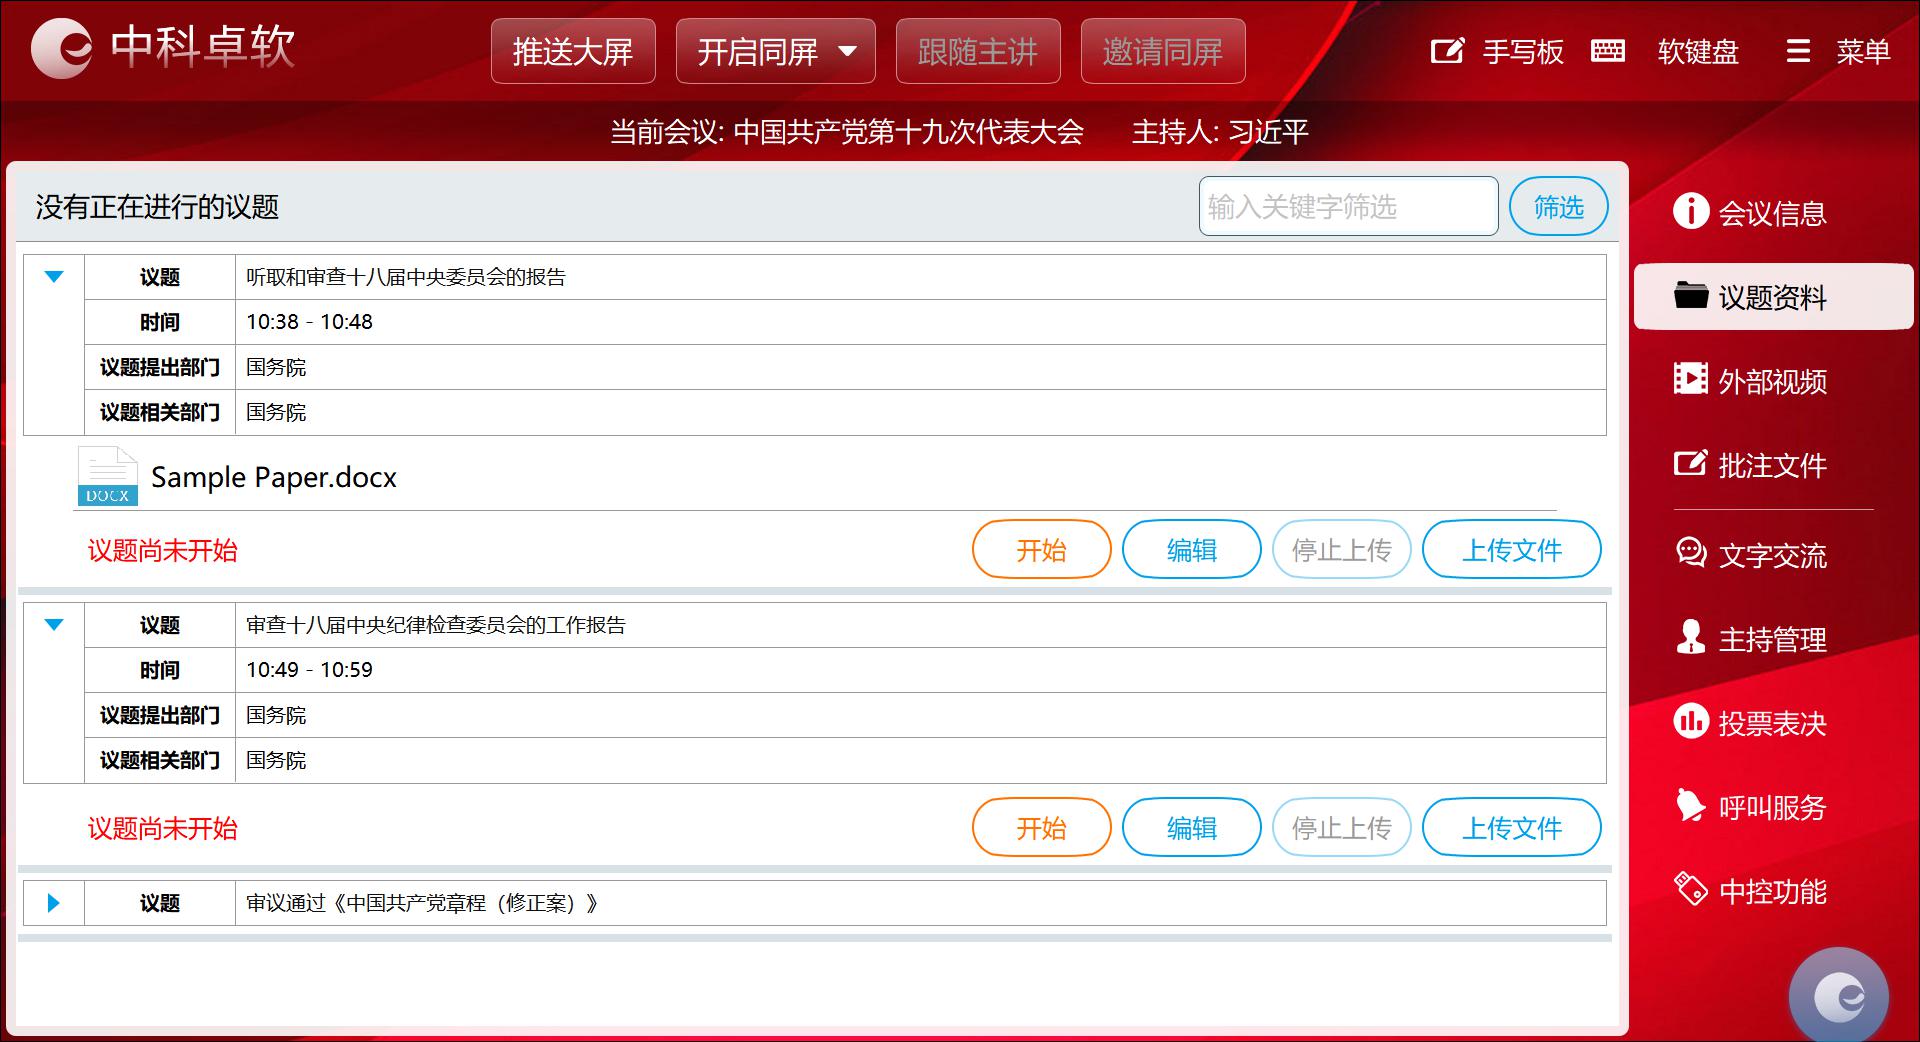Click the 文字交流 chat bubble icon
This screenshot has width=1920, height=1042.
tap(1691, 553)
